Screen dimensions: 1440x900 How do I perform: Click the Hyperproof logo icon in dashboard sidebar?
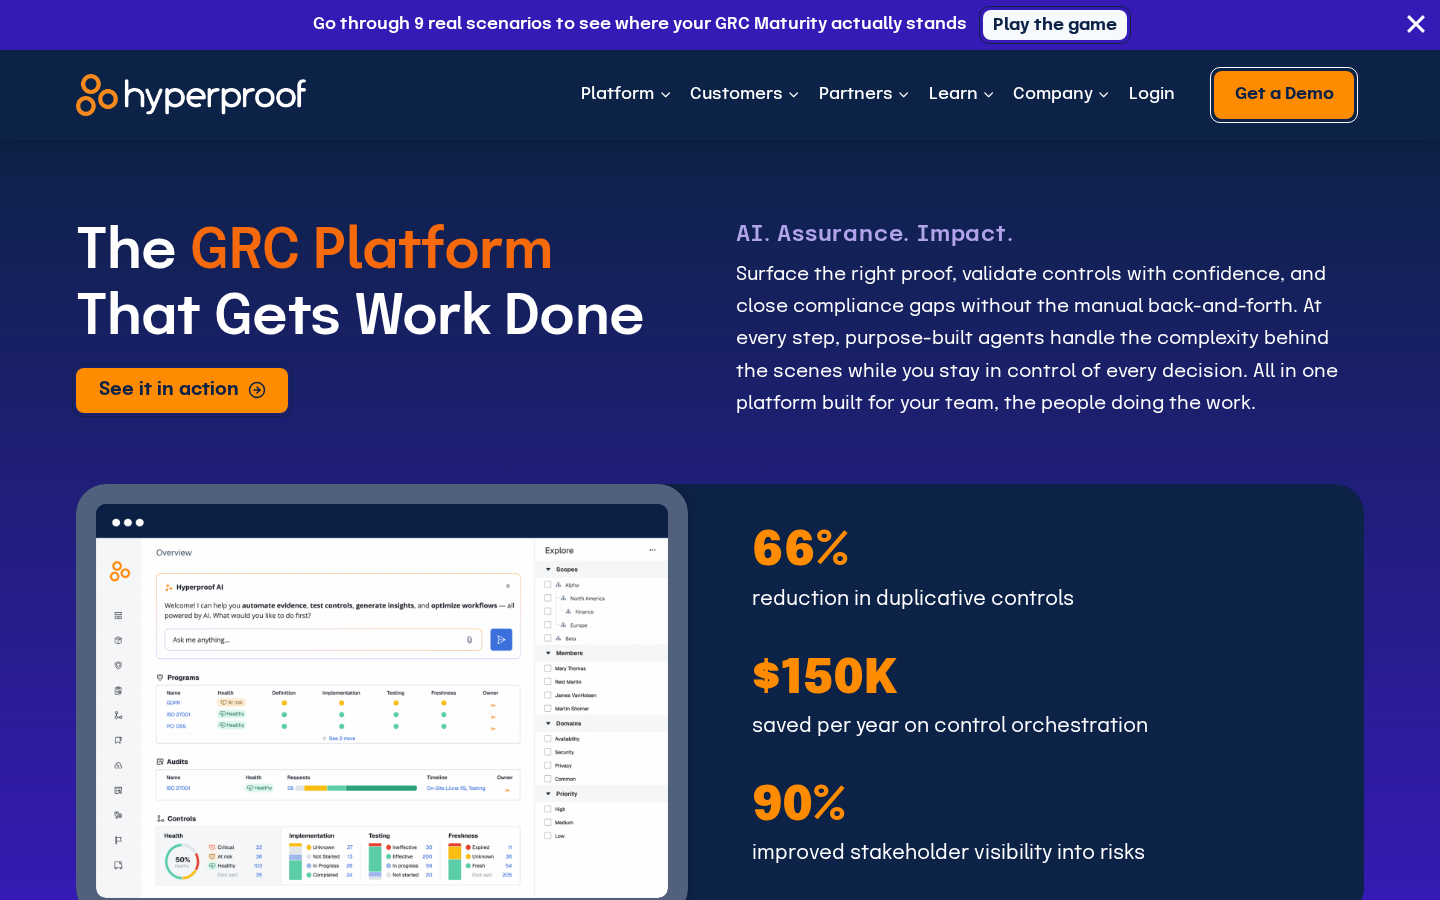click(120, 571)
